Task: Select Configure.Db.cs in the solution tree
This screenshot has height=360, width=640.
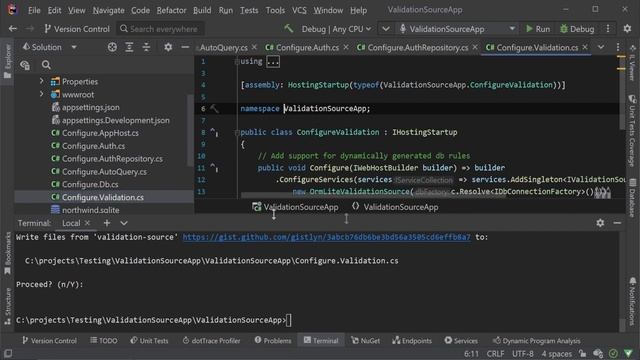Action: coord(90,184)
